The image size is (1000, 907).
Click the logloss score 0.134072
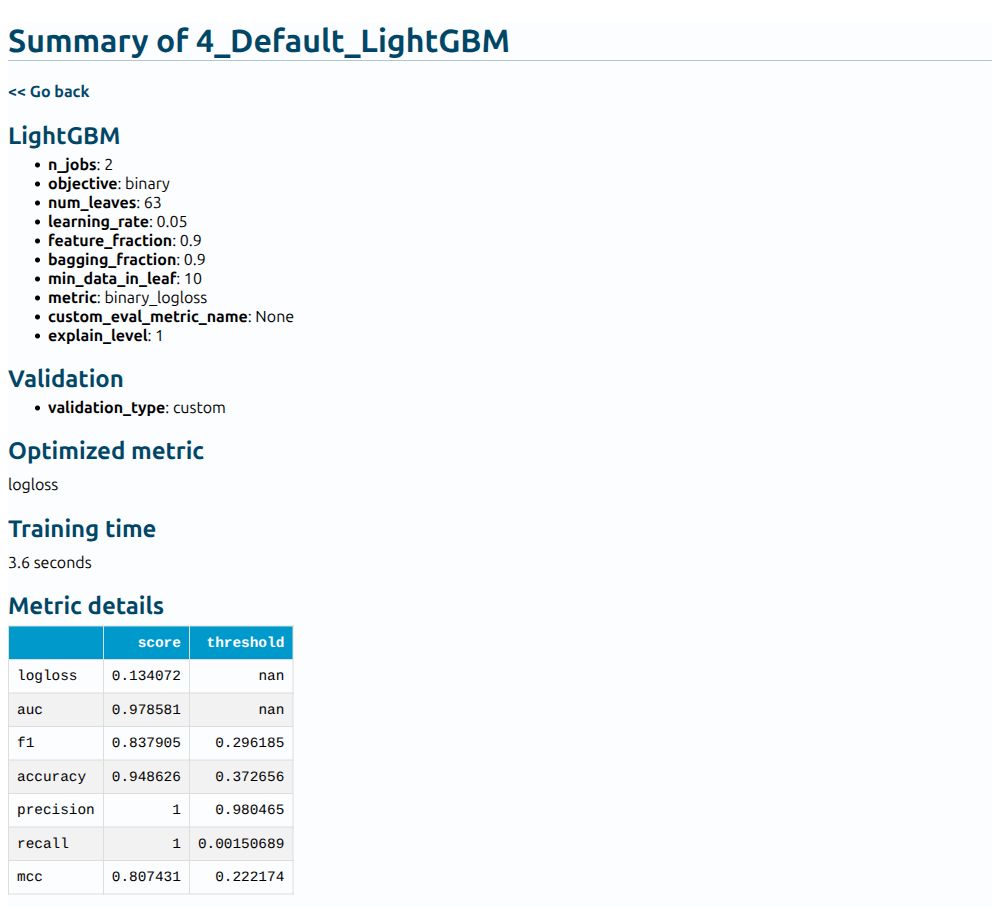[x=147, y=675]
